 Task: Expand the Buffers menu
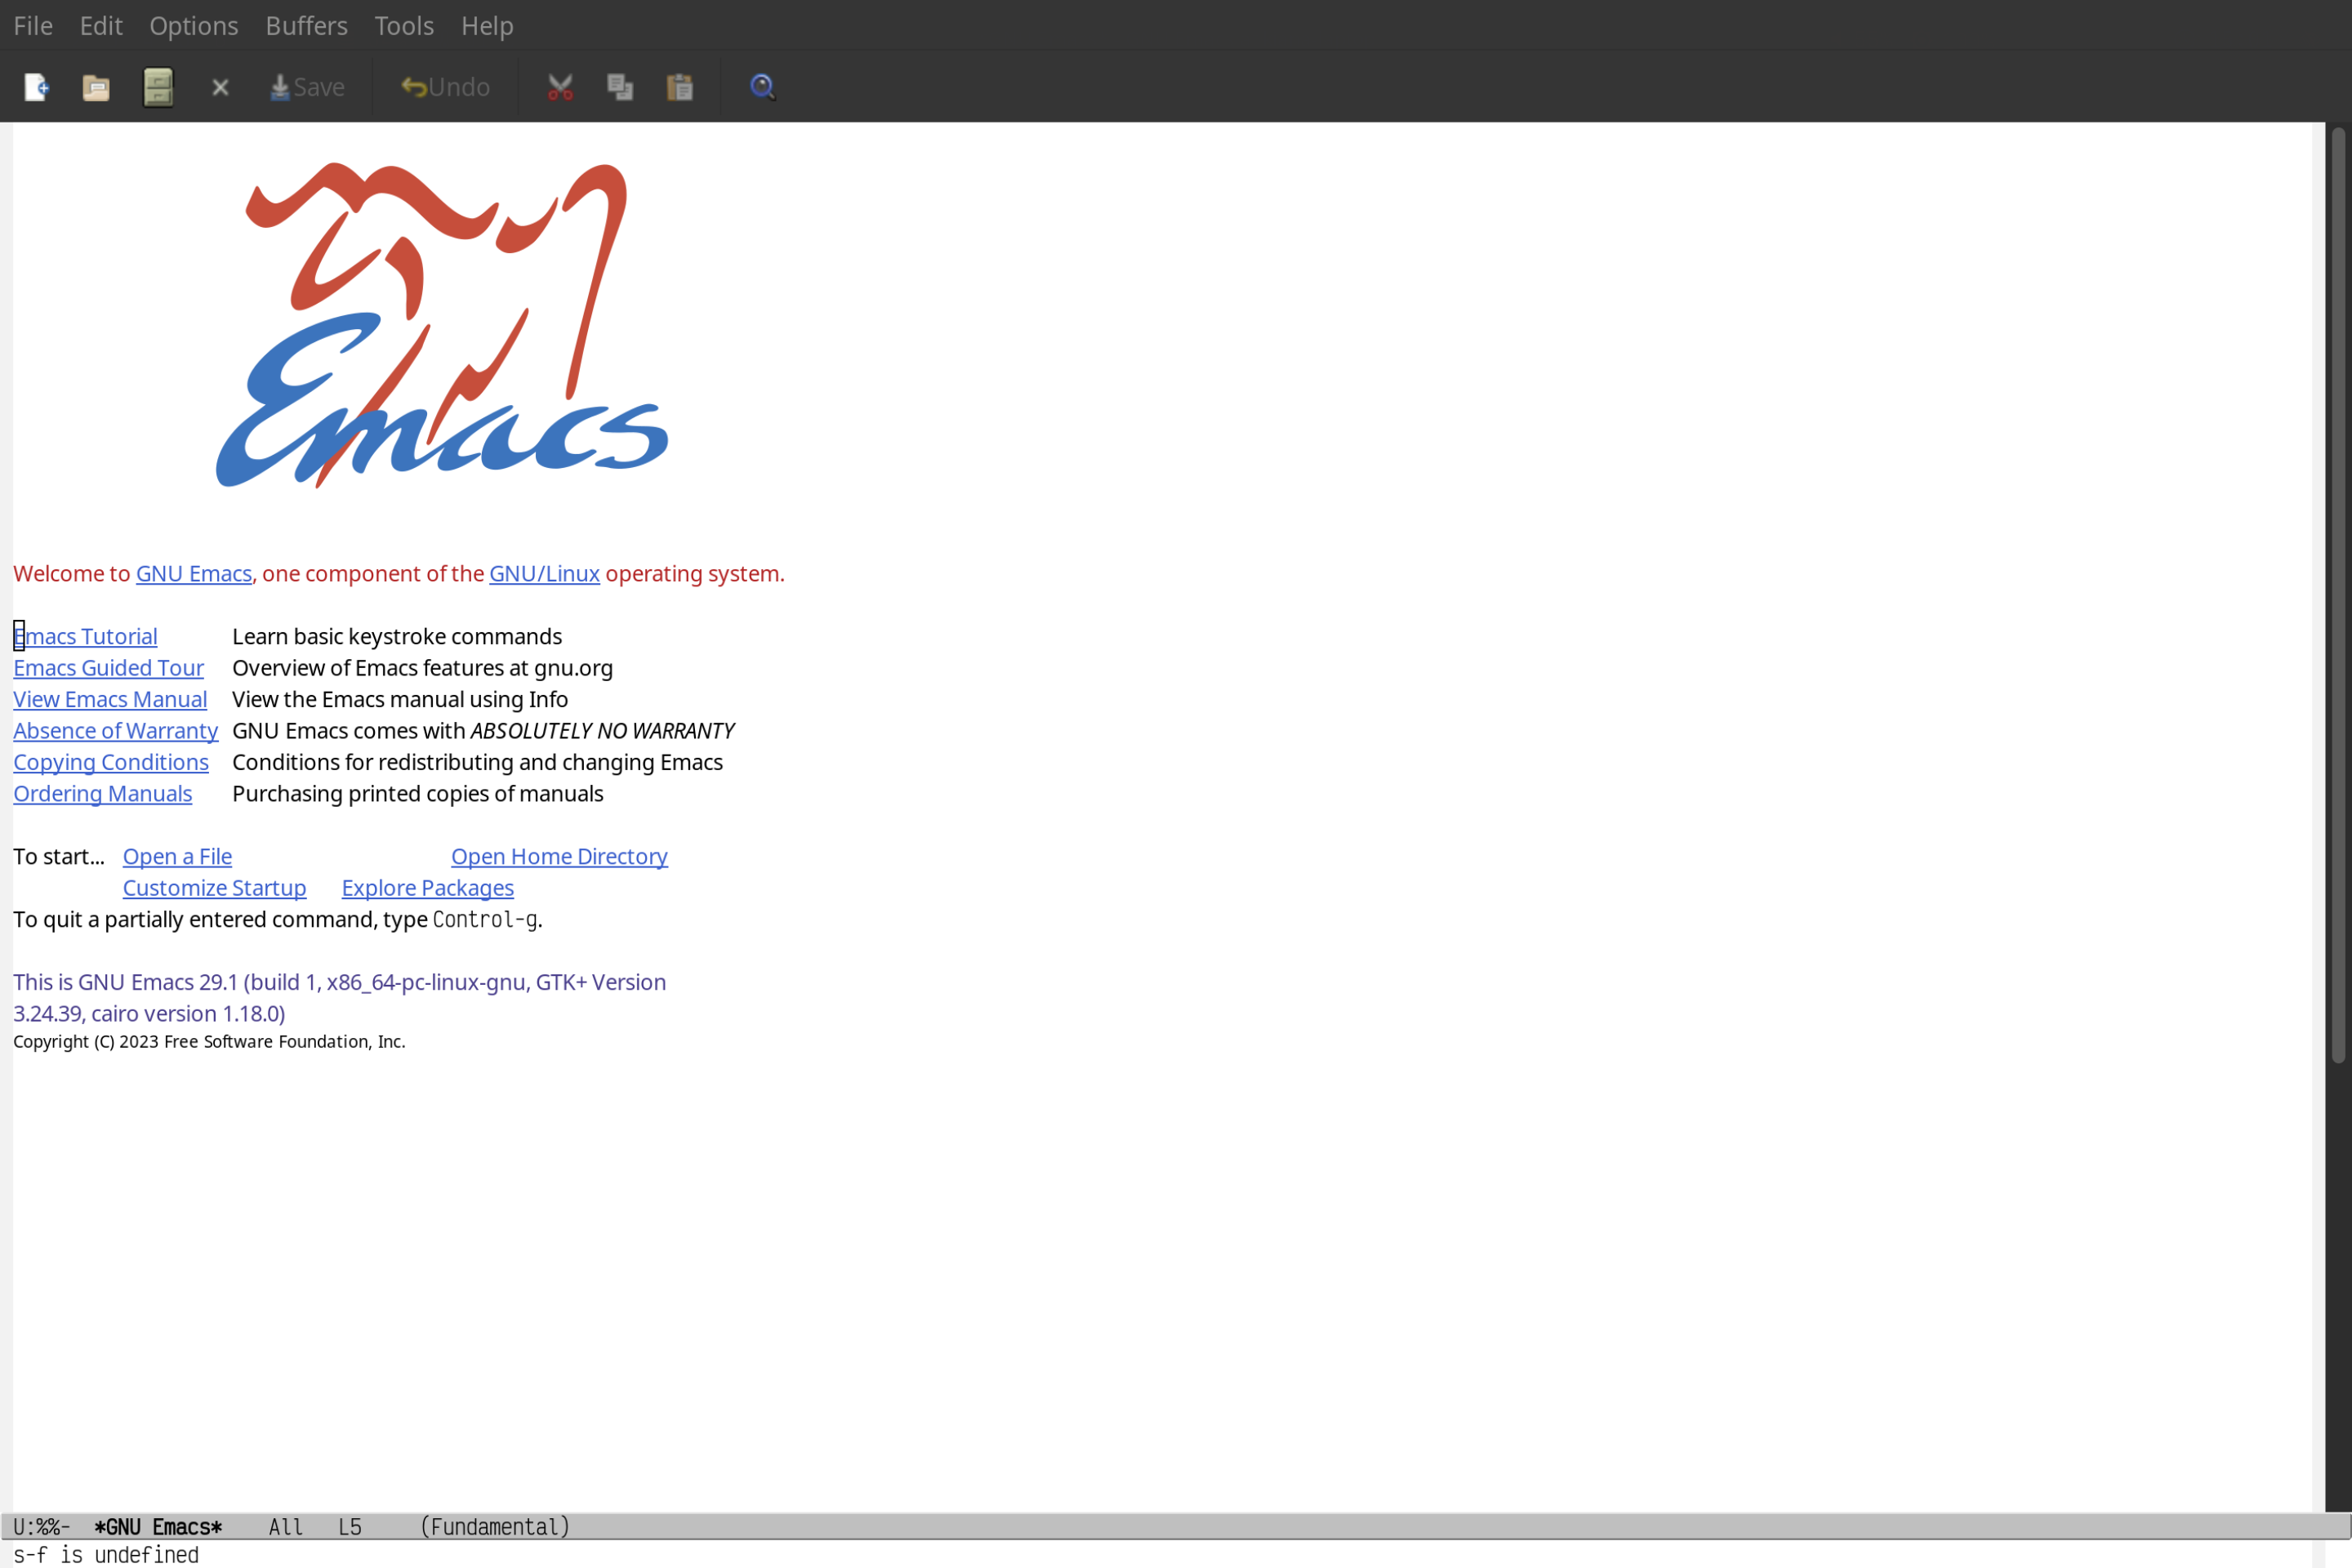pyautogui.click(x=305, y=24)
